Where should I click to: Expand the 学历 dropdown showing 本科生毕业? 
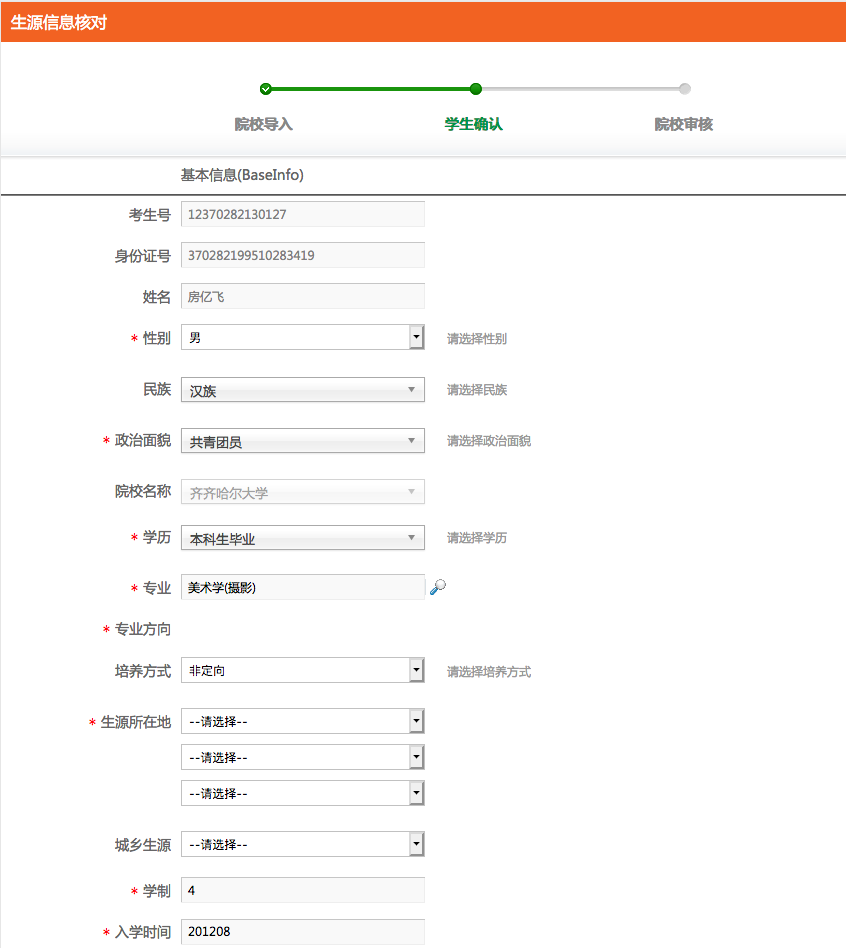click(x=302, y=538)
